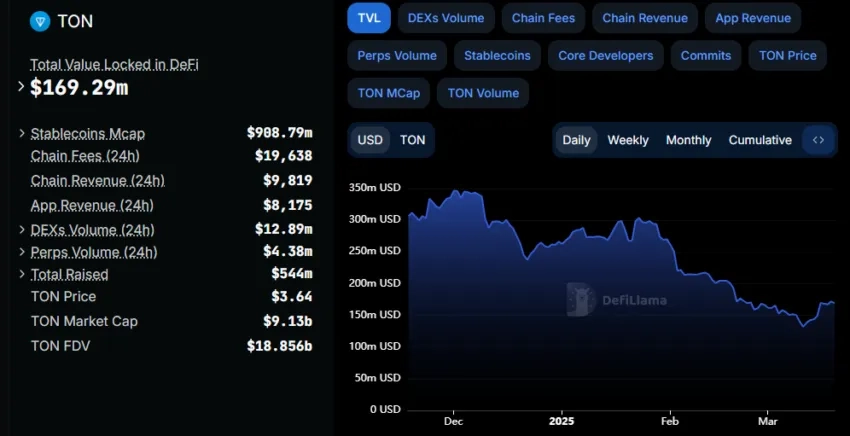Switch the chart denomination to TON

tap(413, 140)
